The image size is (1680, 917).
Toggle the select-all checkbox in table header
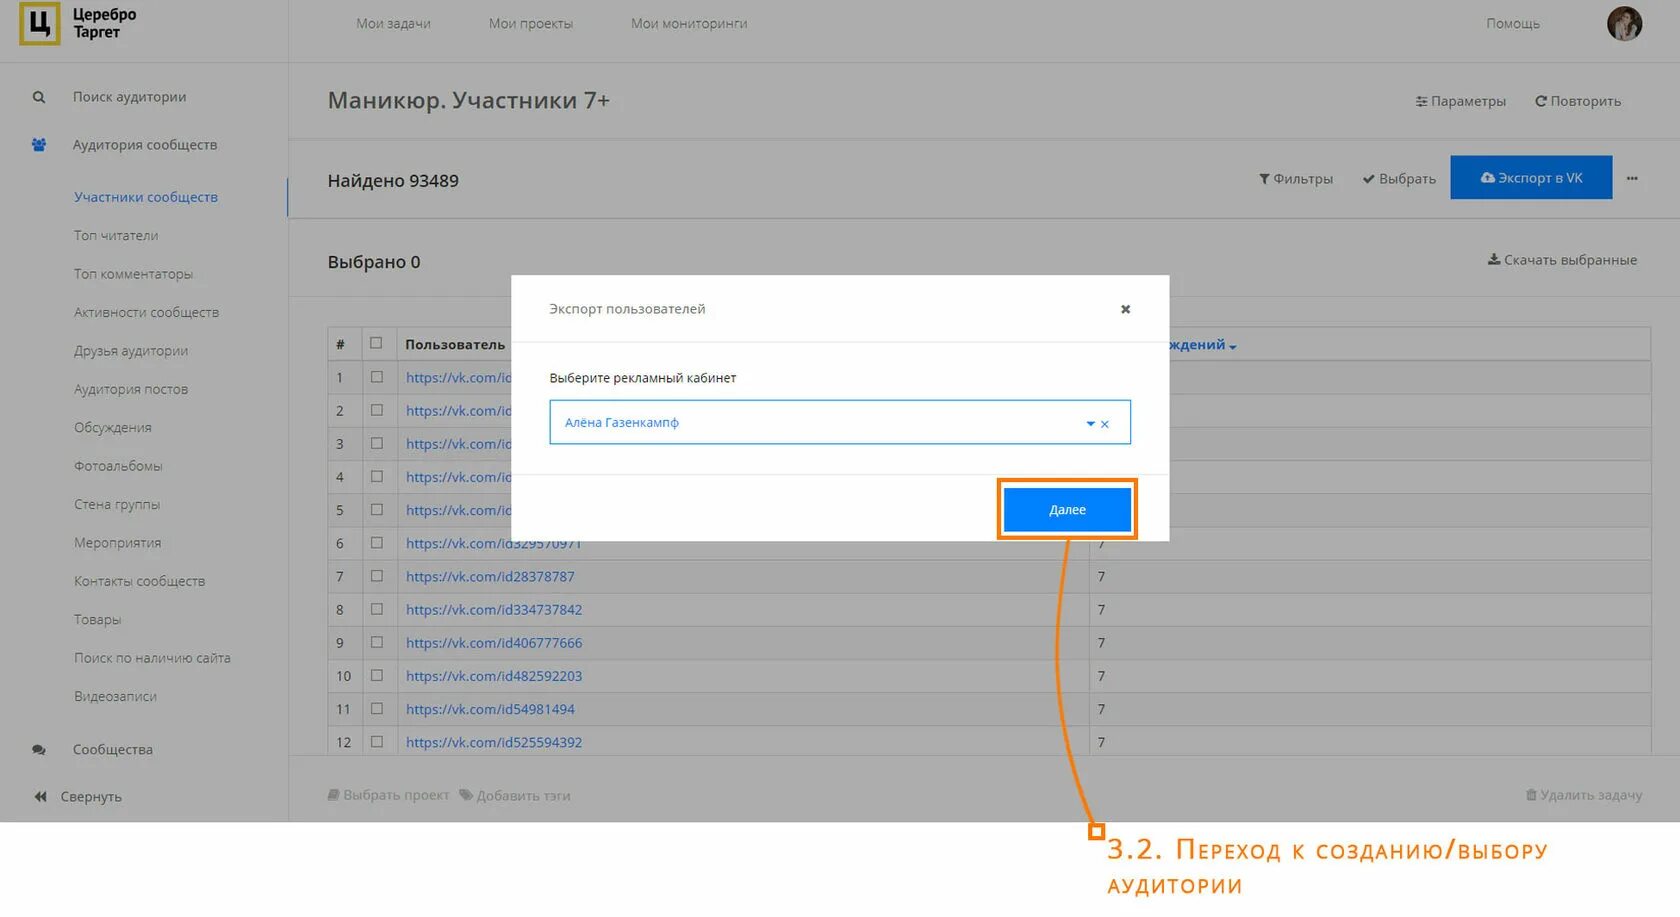(x=376, y=343)
